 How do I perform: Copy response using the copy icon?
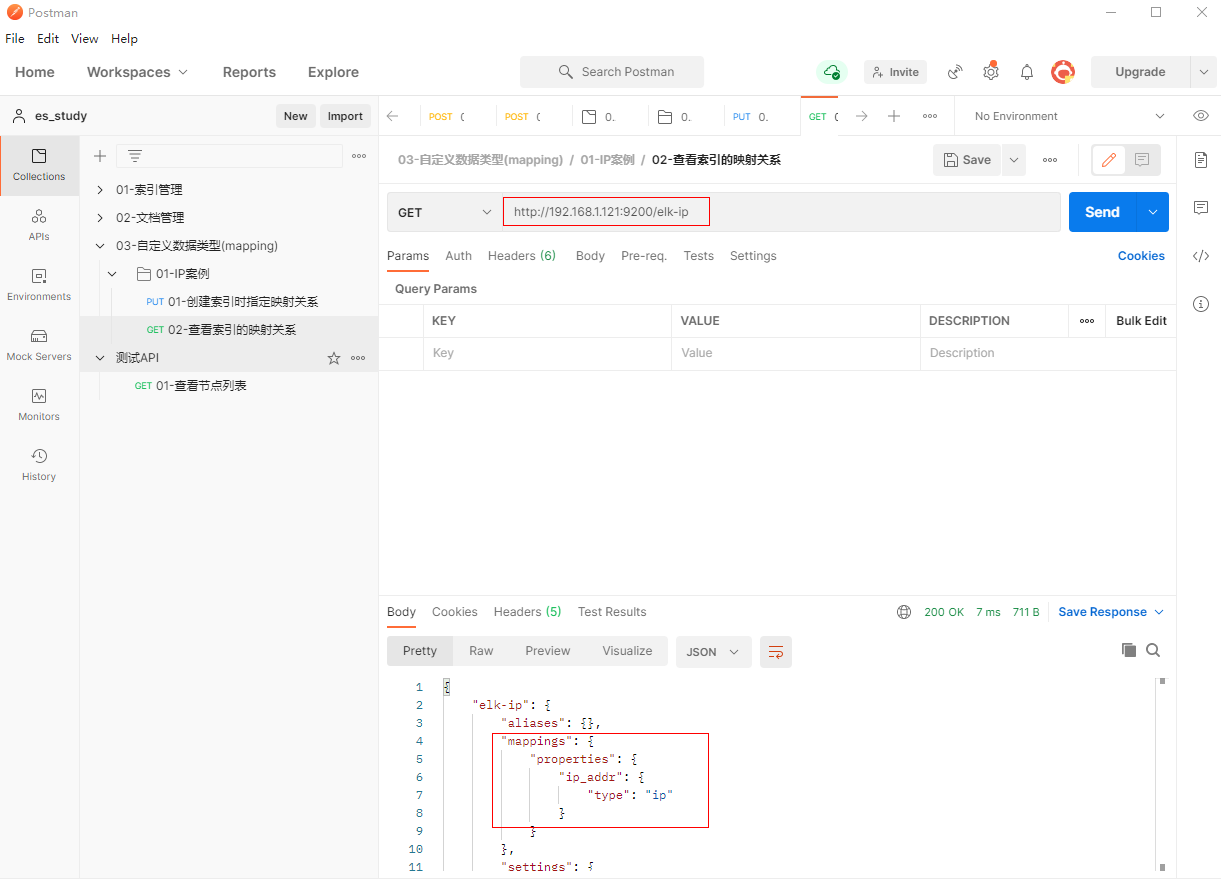(x=1129, y=650)
